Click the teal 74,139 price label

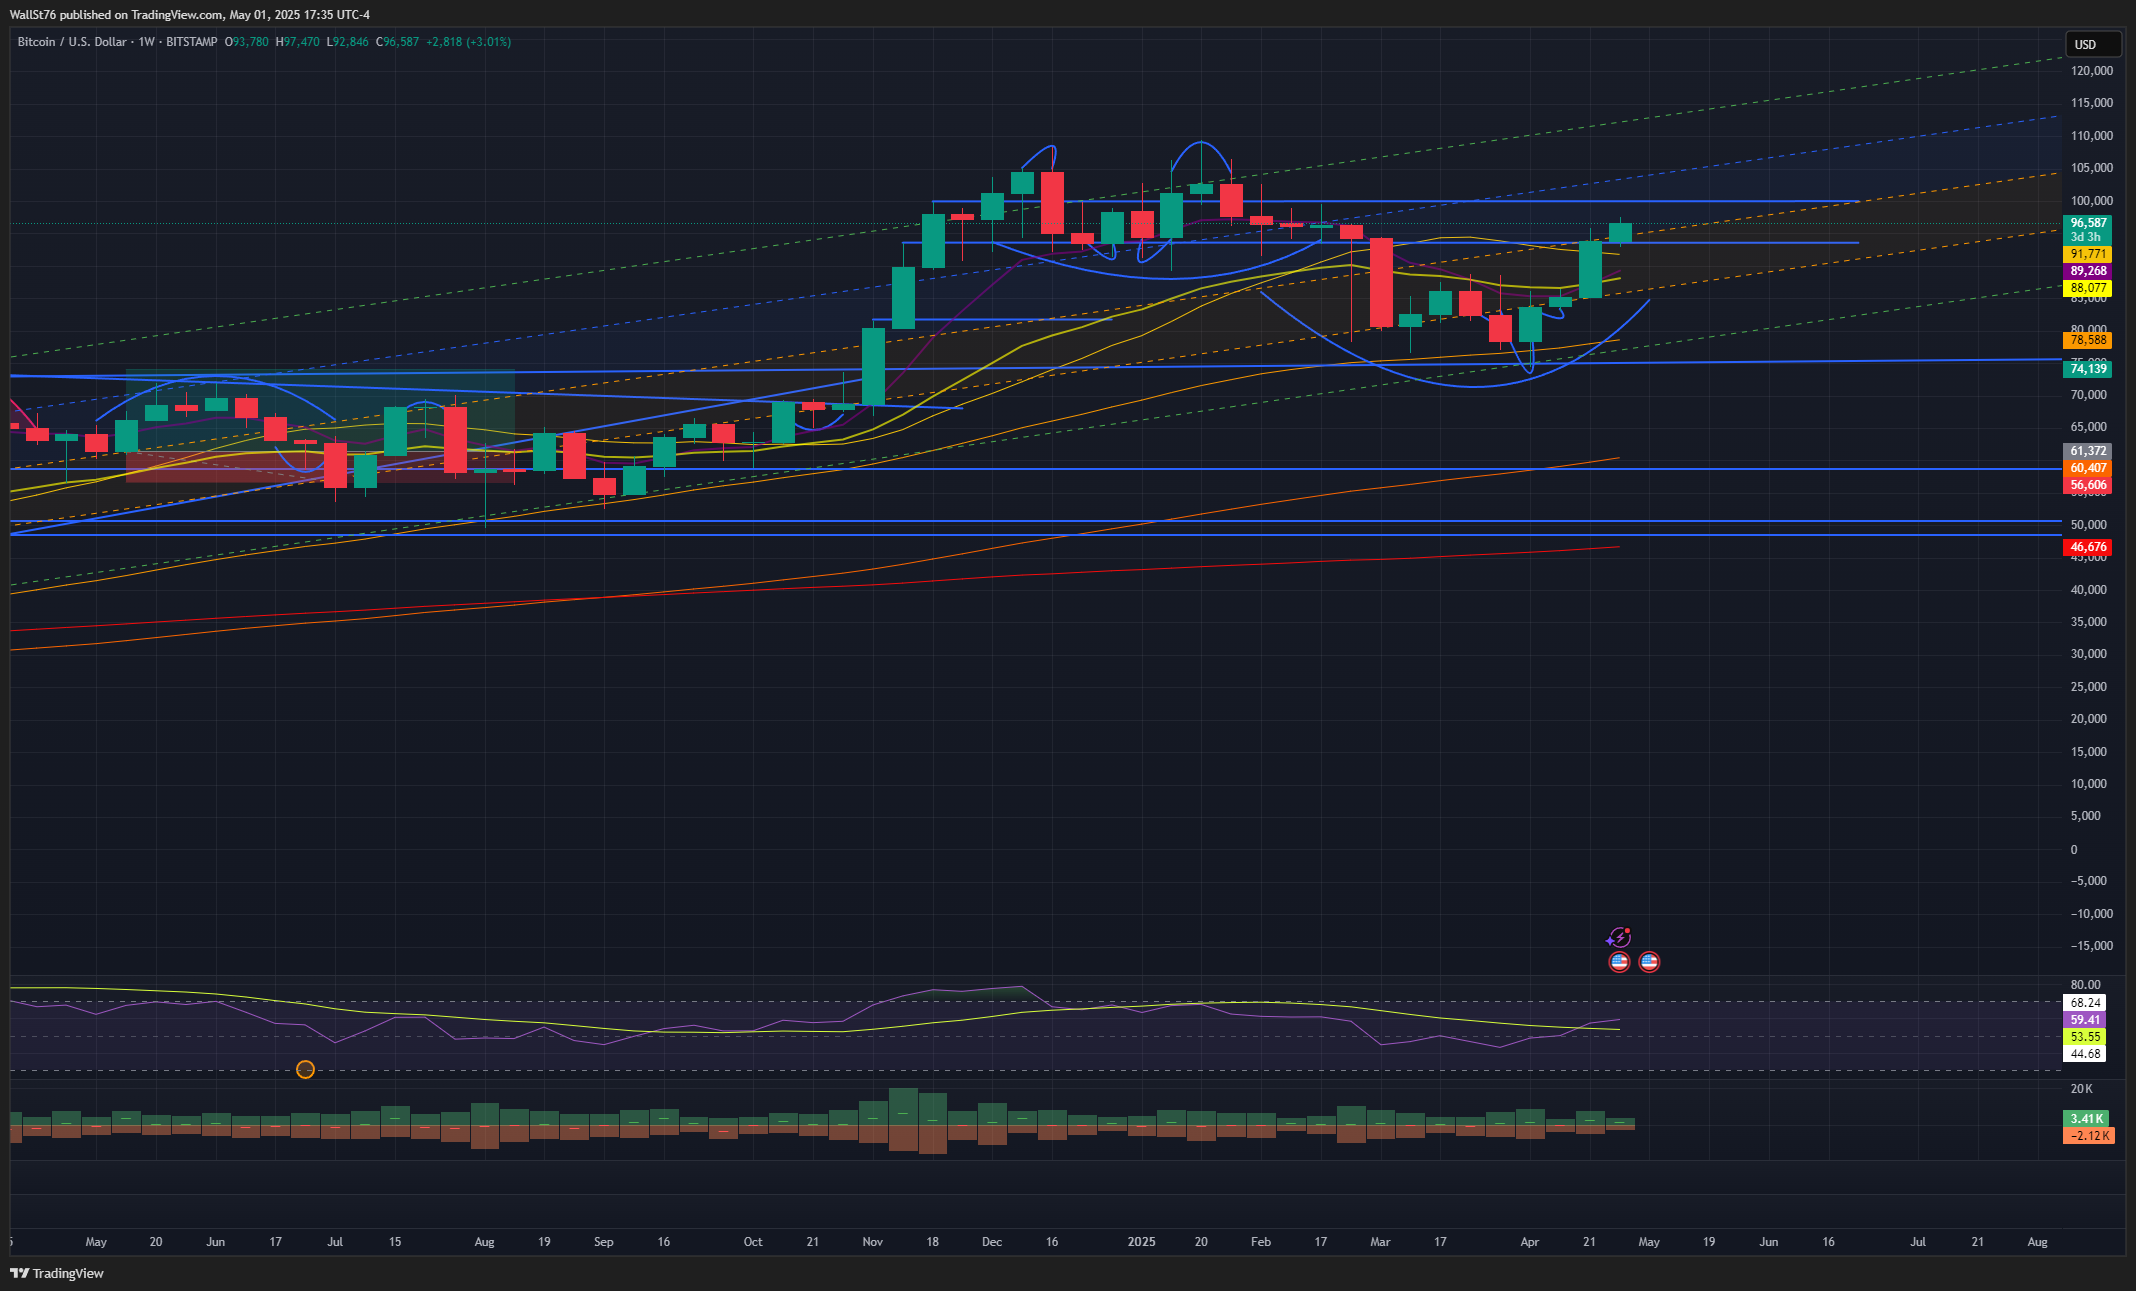click(2088, 369)
